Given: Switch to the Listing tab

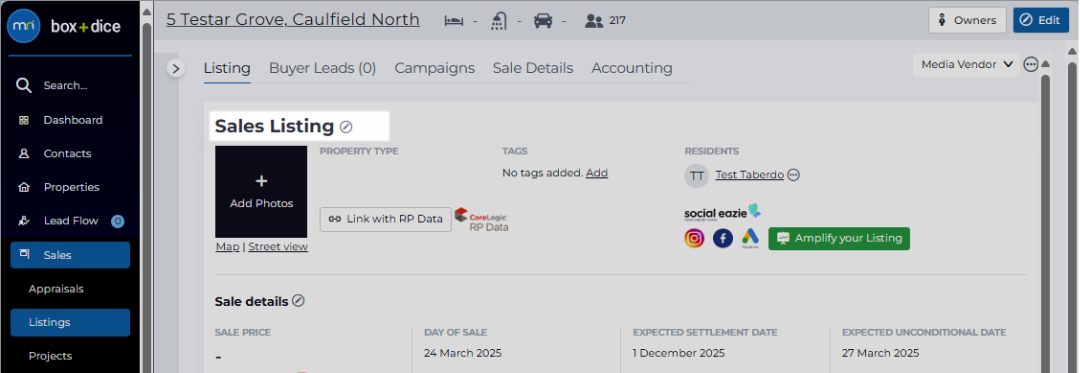Looking at the screenshot, I should (227, 68).
